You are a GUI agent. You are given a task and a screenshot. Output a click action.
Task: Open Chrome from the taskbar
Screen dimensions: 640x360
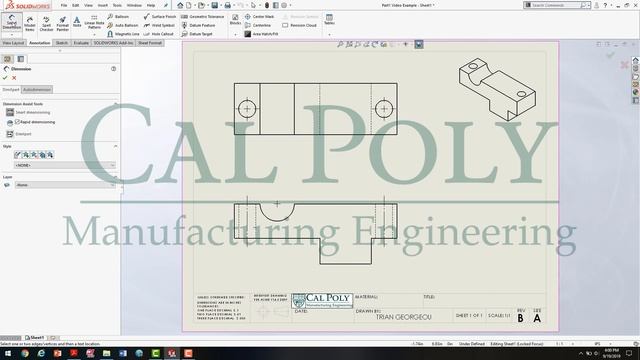pos(24,353)
